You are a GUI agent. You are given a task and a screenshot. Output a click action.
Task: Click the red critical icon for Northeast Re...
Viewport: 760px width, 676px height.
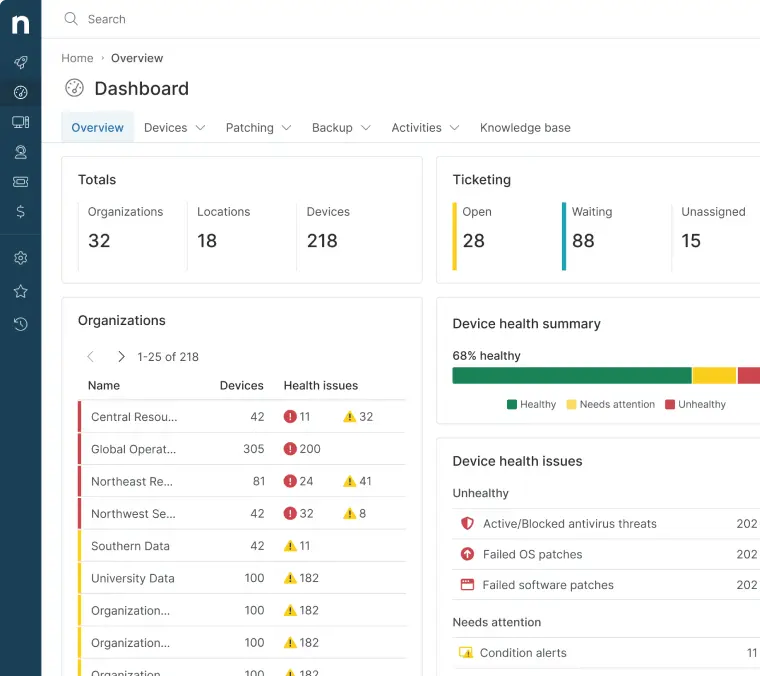[290, 481]
